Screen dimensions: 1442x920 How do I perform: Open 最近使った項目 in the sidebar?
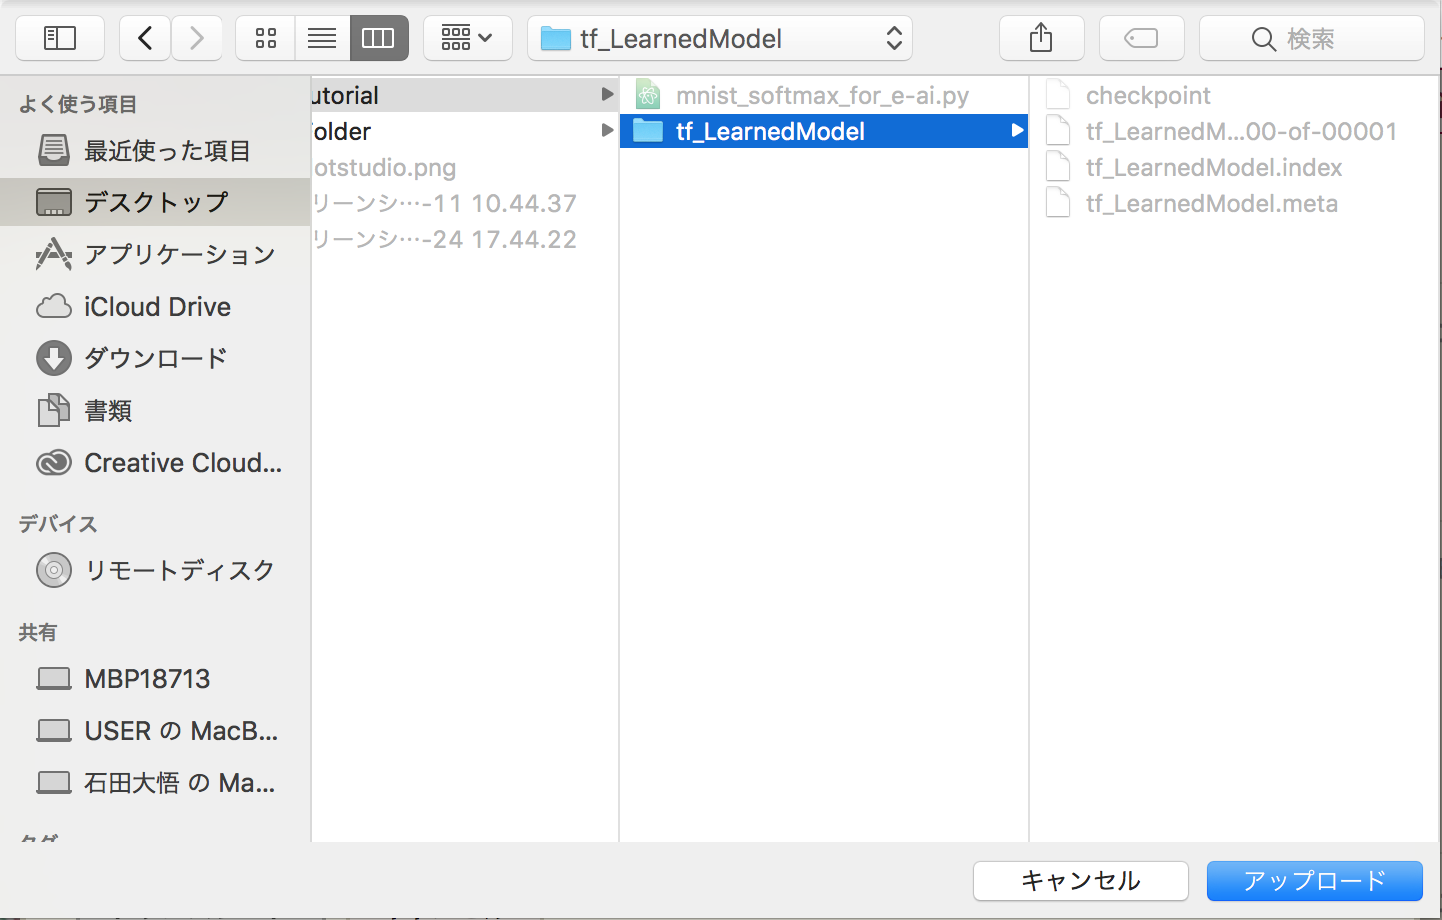tap(155, 150)
